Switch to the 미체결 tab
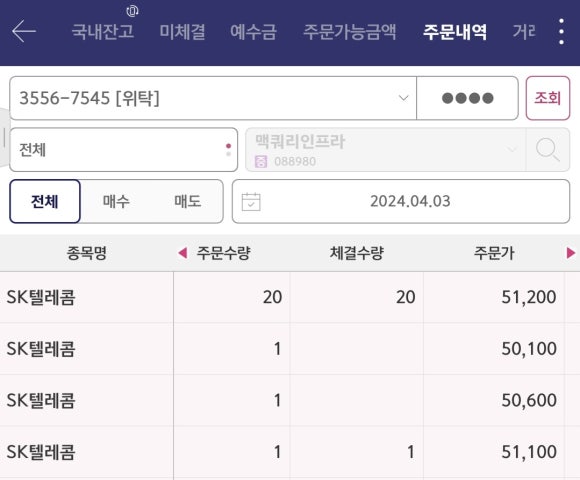This screenshot has width=580, height=480. (x=182, y=31)
